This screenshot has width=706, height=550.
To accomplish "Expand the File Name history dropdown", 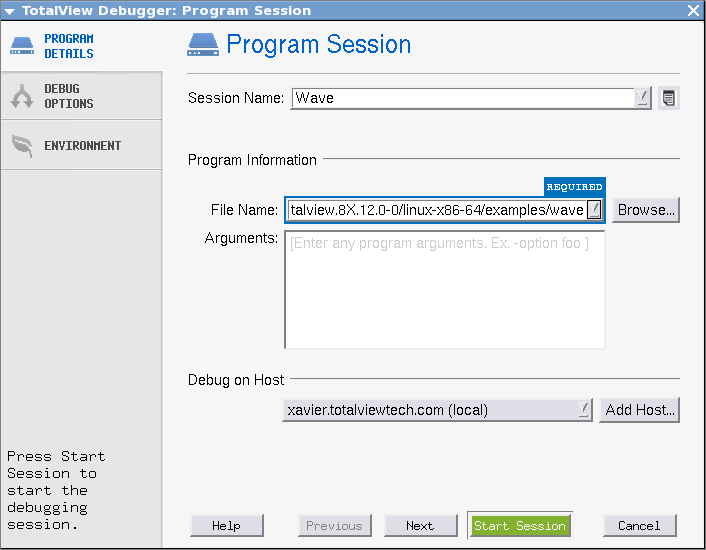I will 595,210.
